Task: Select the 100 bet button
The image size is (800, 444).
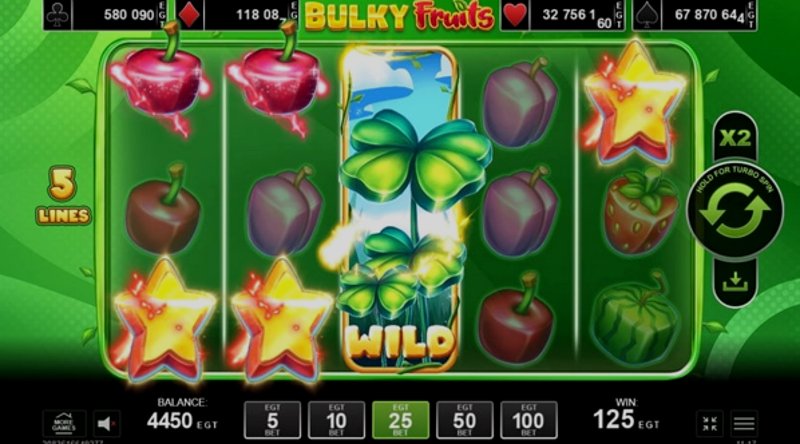Action: click(x=529, y=420)
